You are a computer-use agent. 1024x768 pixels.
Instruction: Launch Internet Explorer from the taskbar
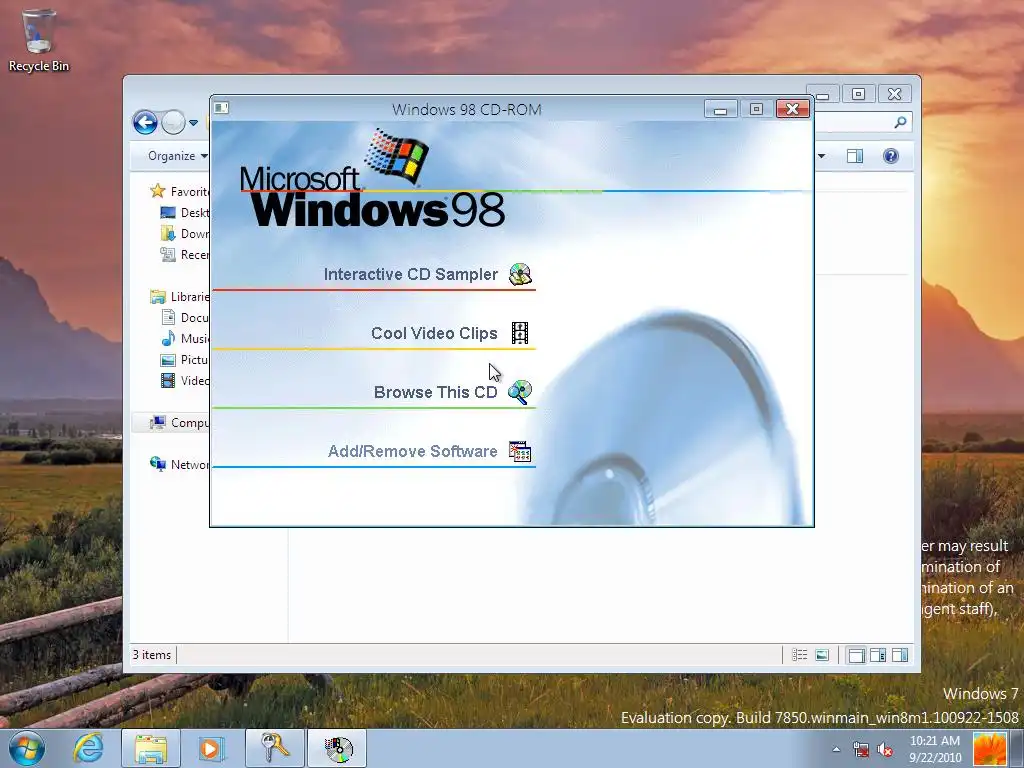click(88, 748)
